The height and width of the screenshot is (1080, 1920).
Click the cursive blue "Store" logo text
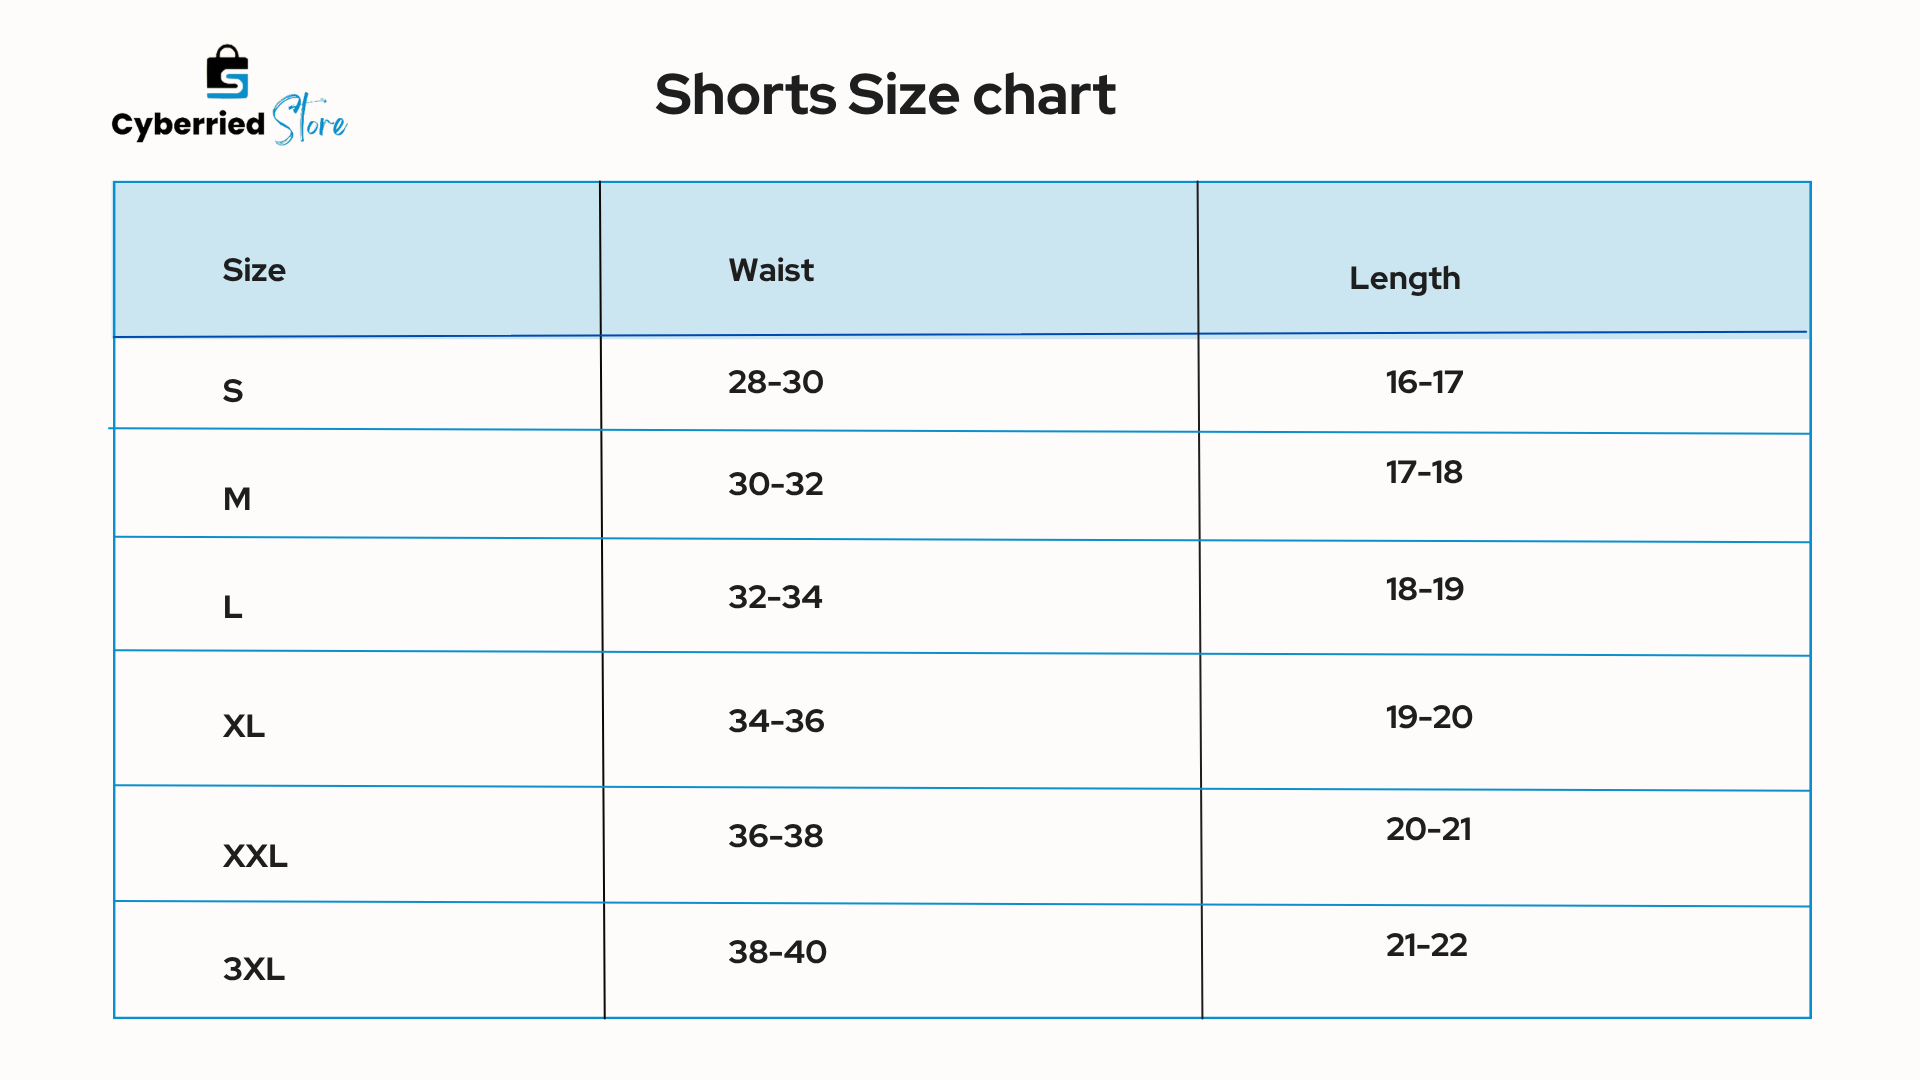pyautogui.click(x=310, y=121)
